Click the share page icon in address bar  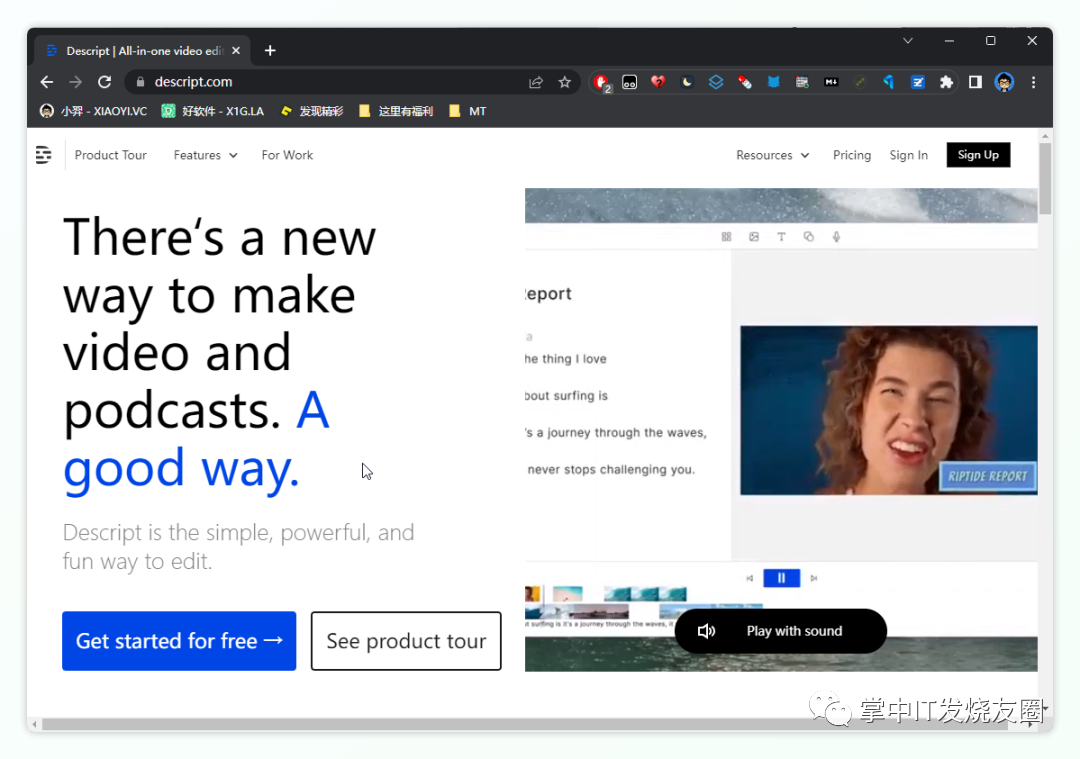click(x=536, y=82)
